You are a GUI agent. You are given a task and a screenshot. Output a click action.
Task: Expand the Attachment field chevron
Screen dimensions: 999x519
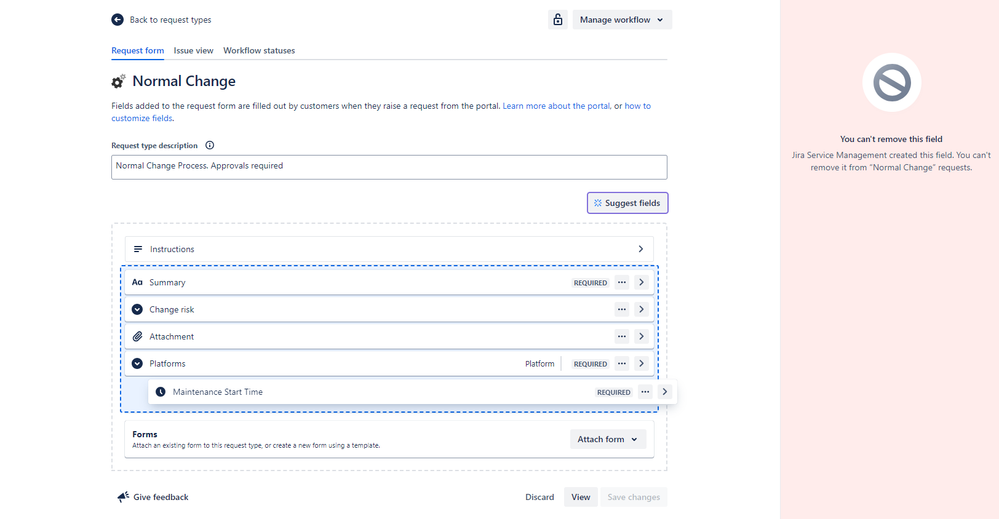[x=642, y=336]
